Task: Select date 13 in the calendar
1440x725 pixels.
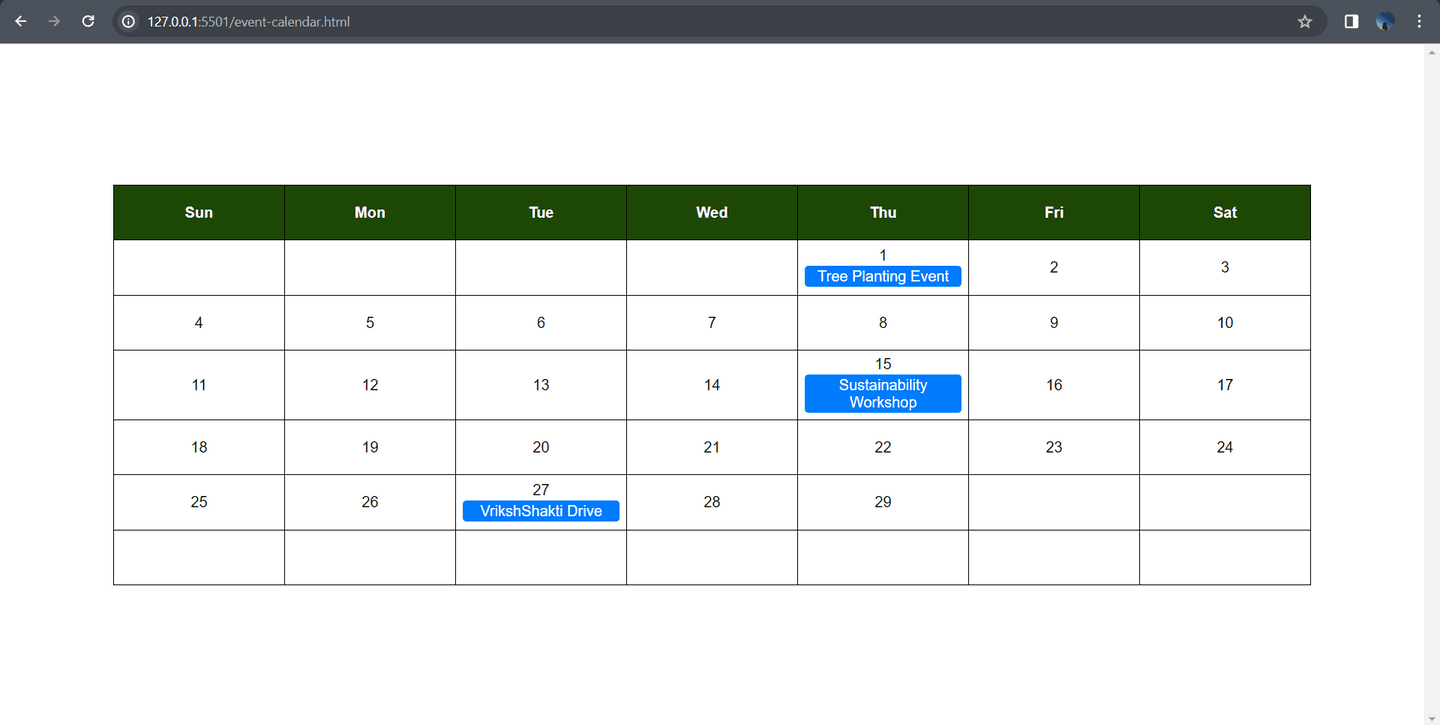Action: [541, 385]
